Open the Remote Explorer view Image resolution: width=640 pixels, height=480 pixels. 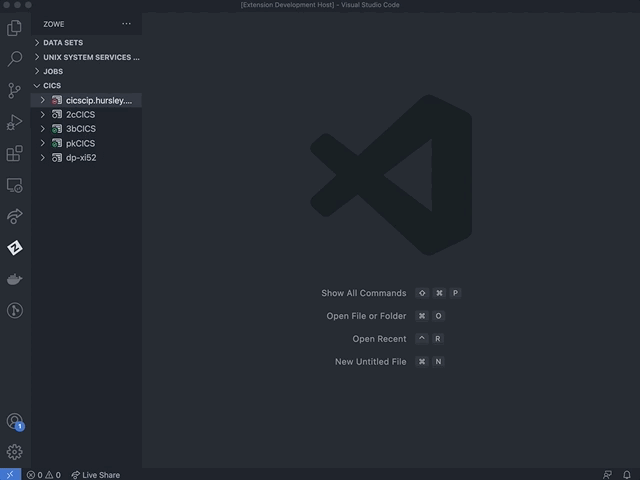[15, 185]
